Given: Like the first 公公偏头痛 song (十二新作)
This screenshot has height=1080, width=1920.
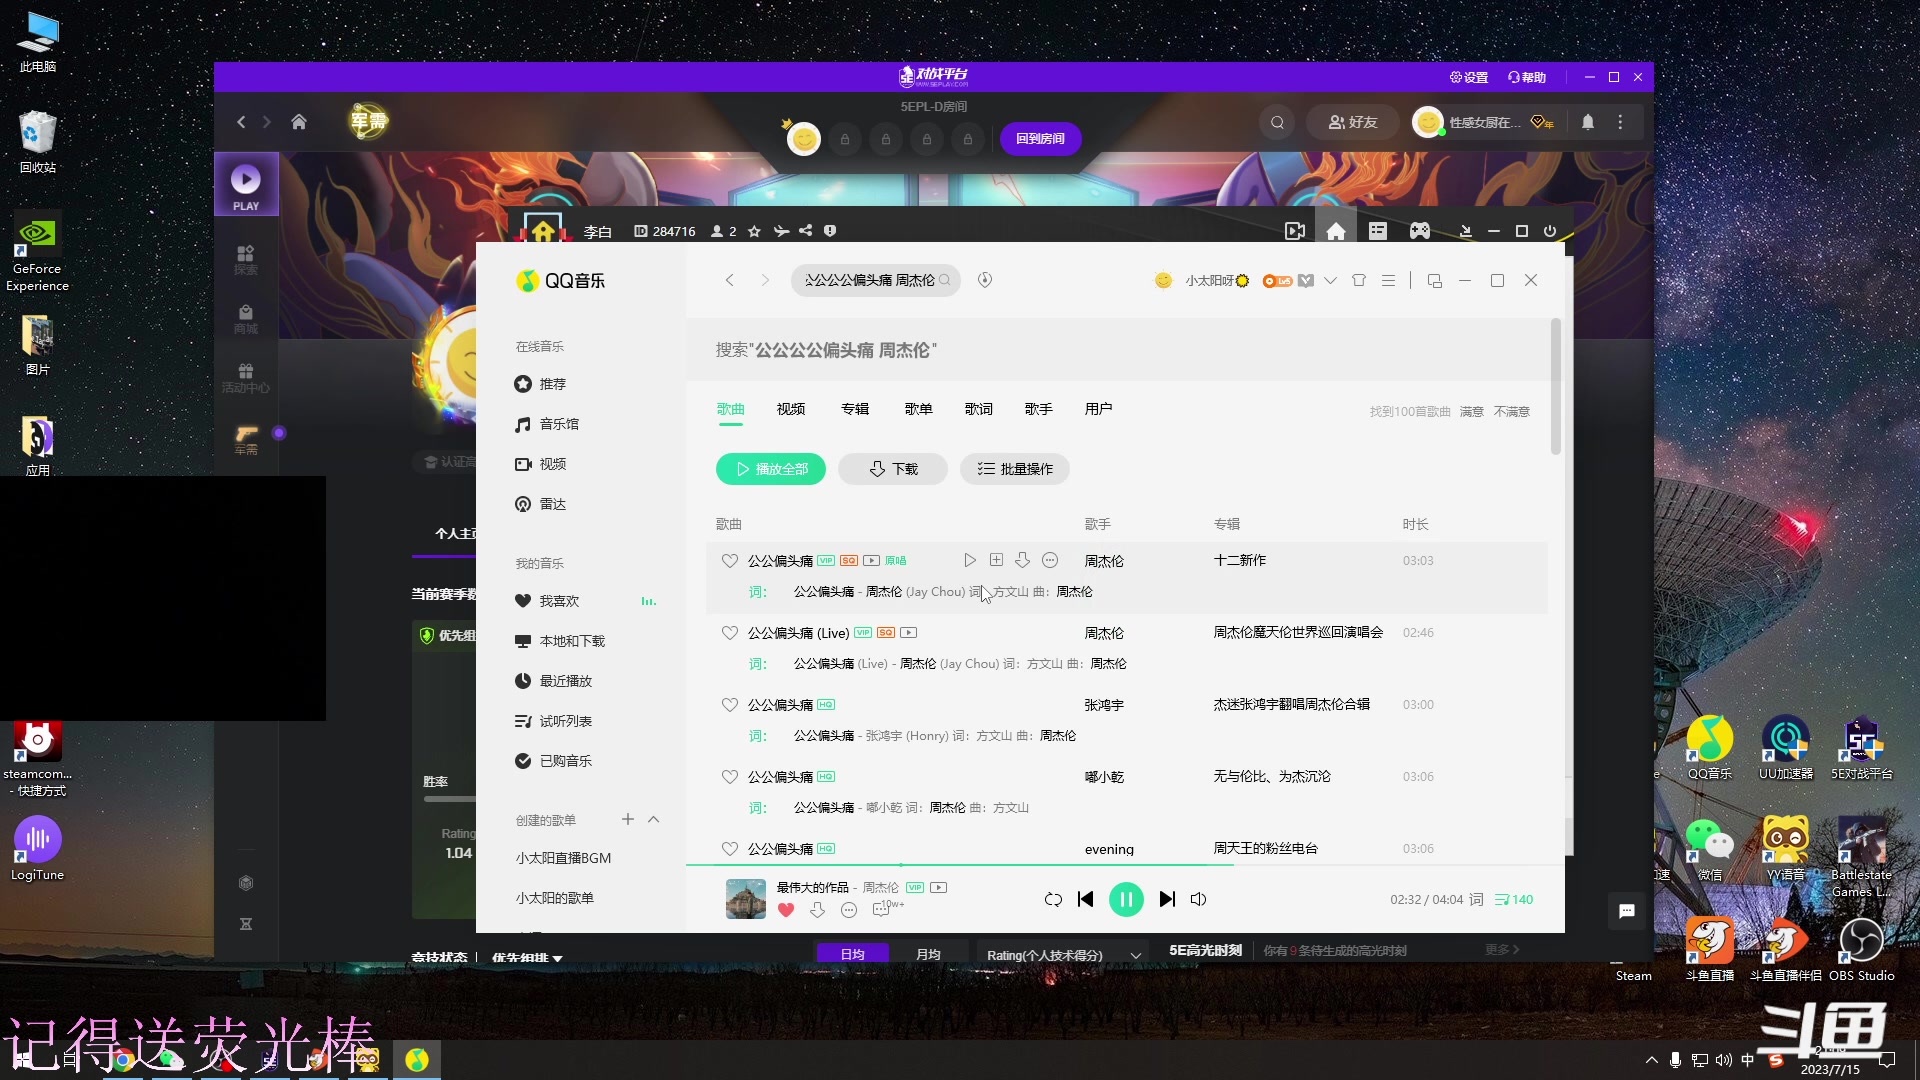Looking at the screenshot, I should click(x=730, y=561).
